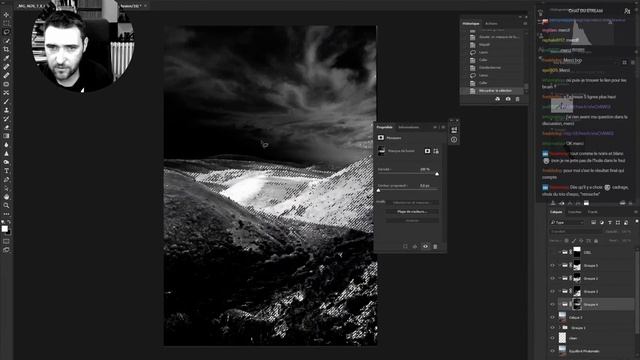Switch to the Tracés tab

592,212
